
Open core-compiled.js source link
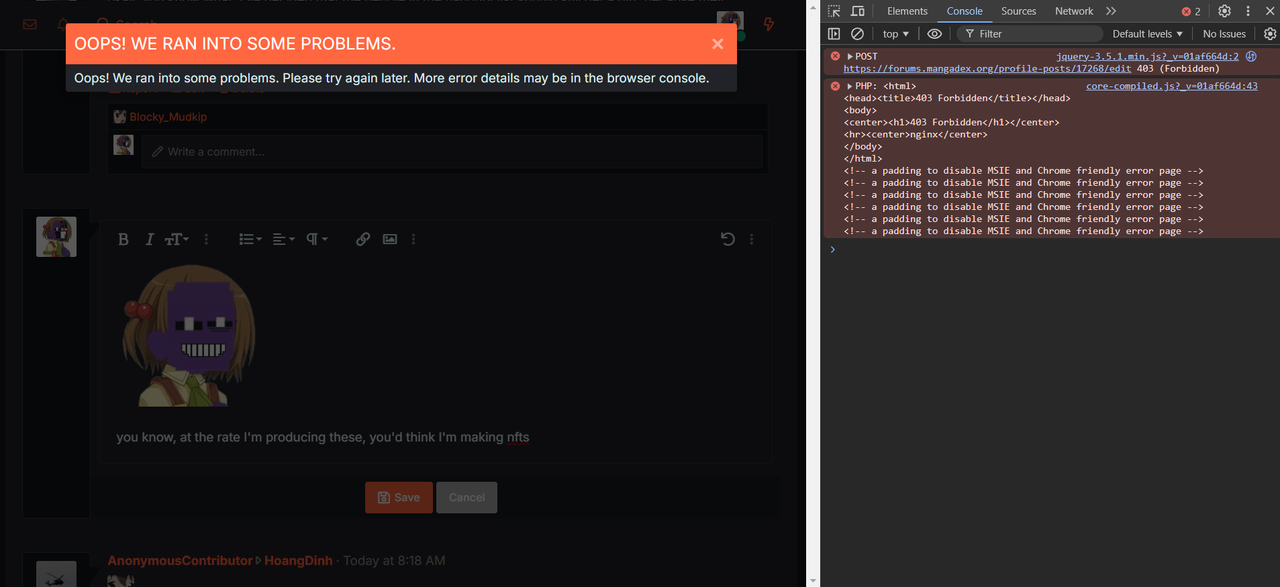(1172, 87)
